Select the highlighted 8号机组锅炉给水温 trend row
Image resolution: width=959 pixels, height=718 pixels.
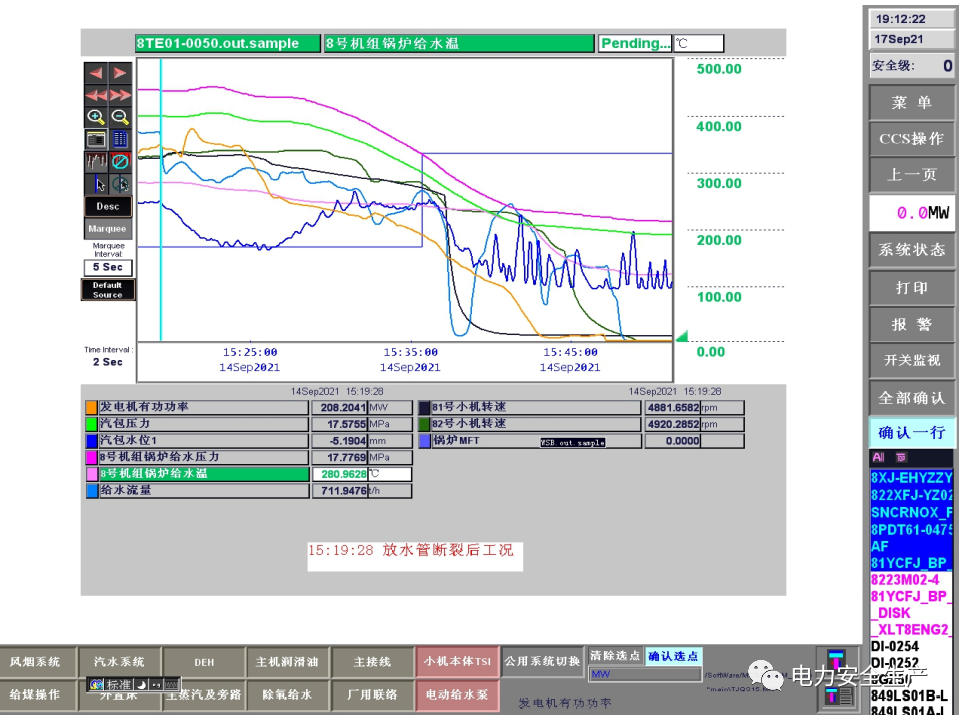[x=204, y=474]
